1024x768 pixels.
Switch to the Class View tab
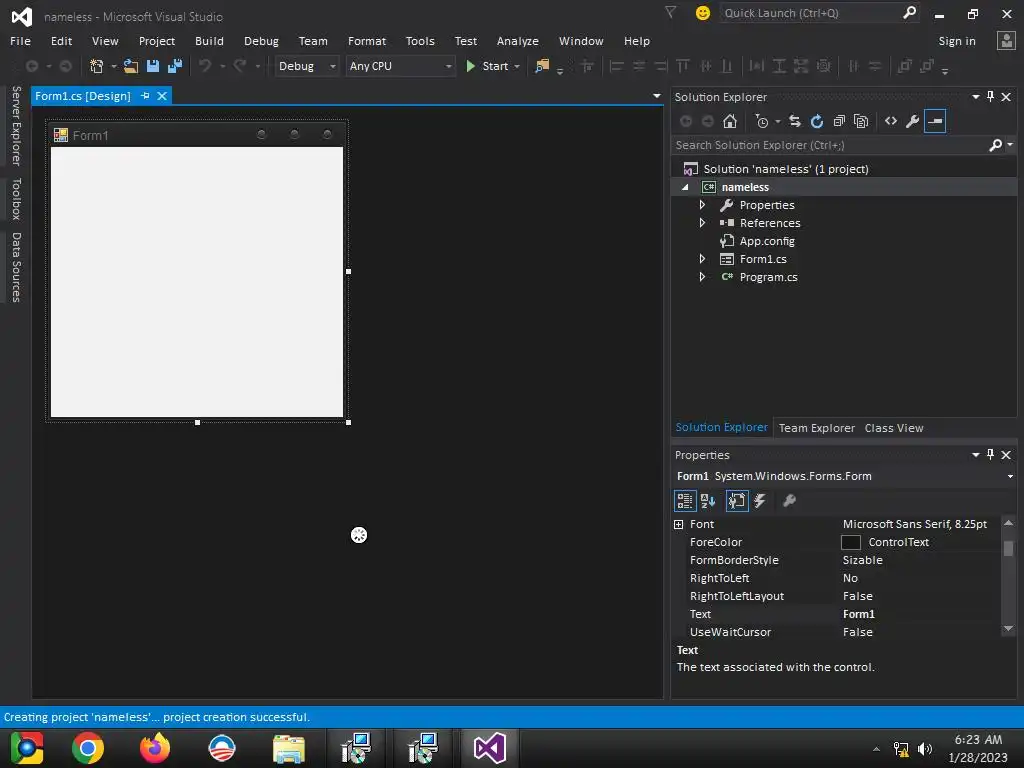coord(894,428)
